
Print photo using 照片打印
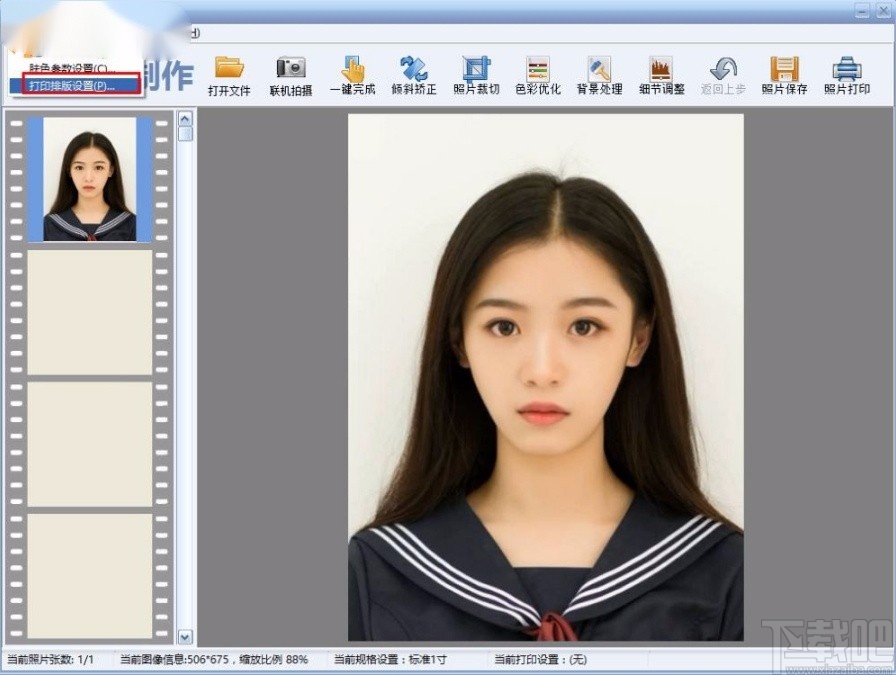click(x=846, y=76)
